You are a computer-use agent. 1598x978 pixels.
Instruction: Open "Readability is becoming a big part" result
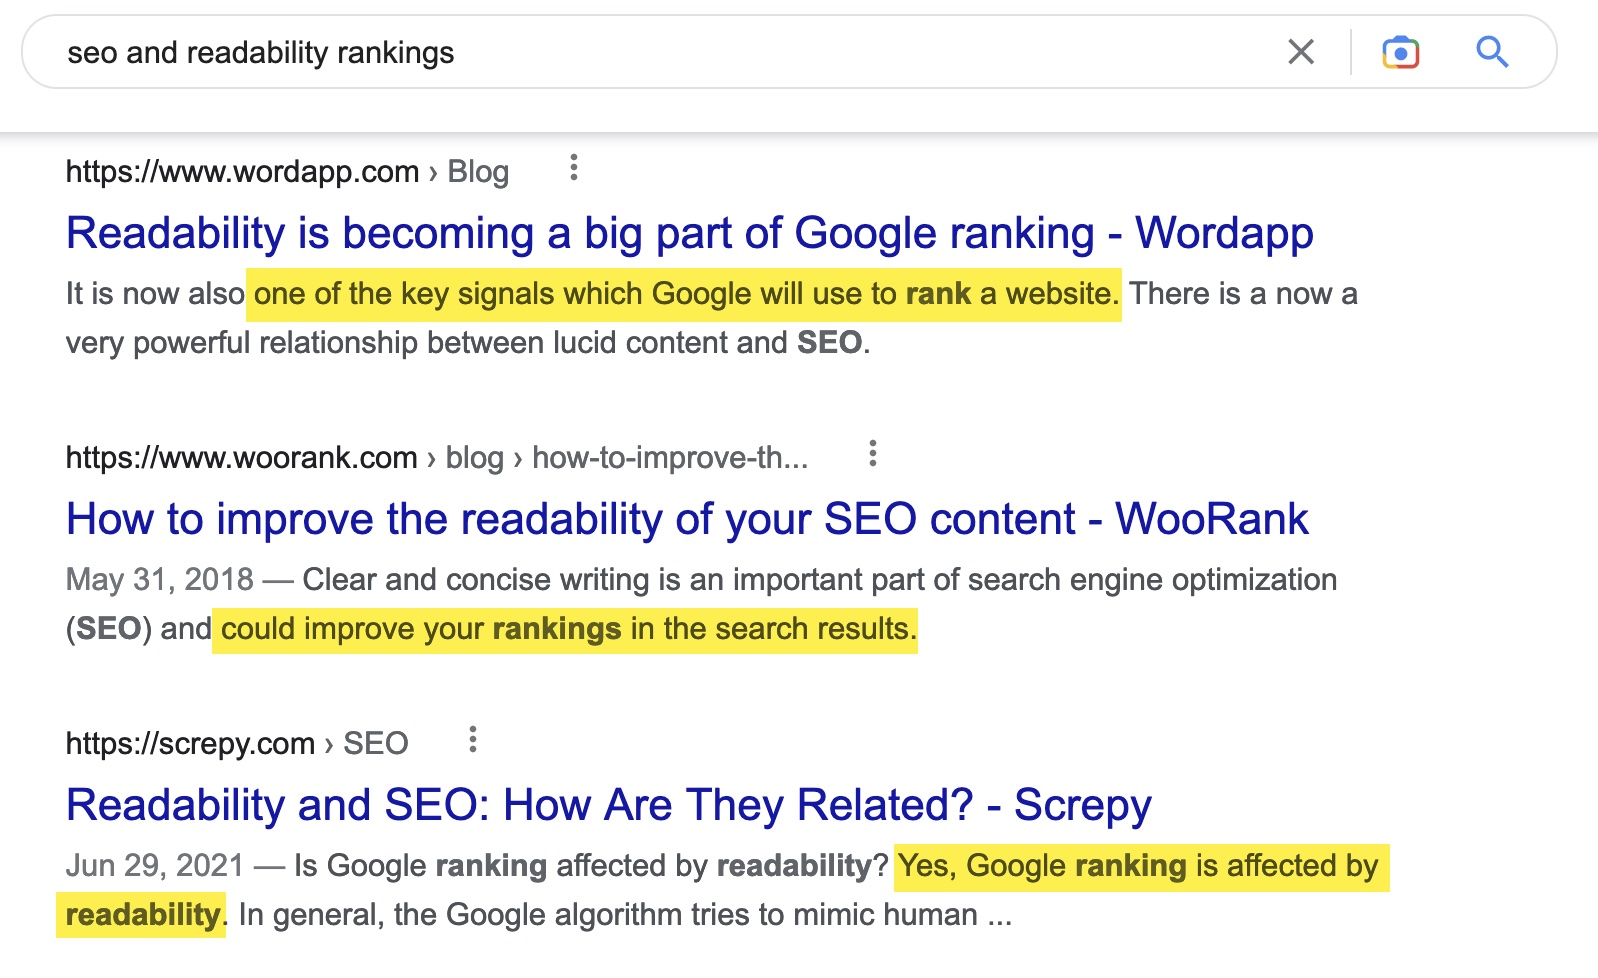pos(689,233)
